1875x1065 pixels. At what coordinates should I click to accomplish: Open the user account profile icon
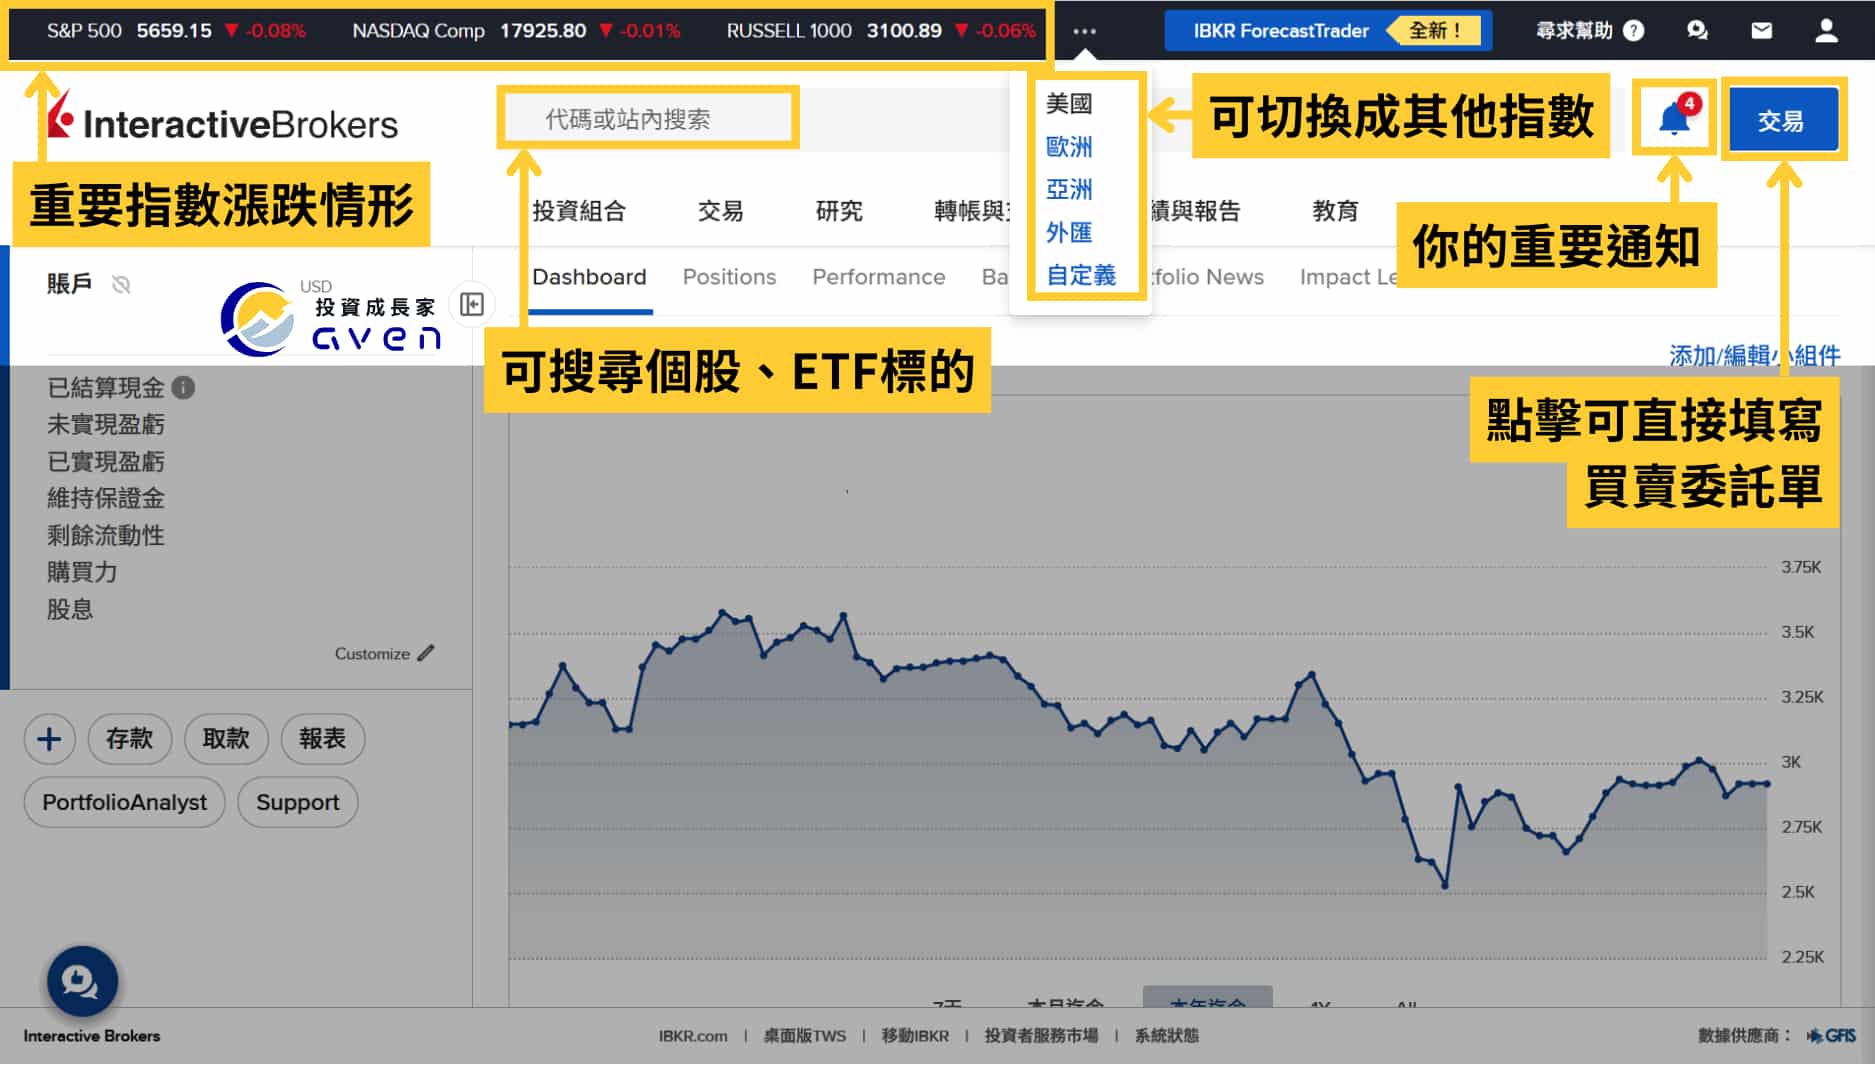click(x=1826, y=31)
